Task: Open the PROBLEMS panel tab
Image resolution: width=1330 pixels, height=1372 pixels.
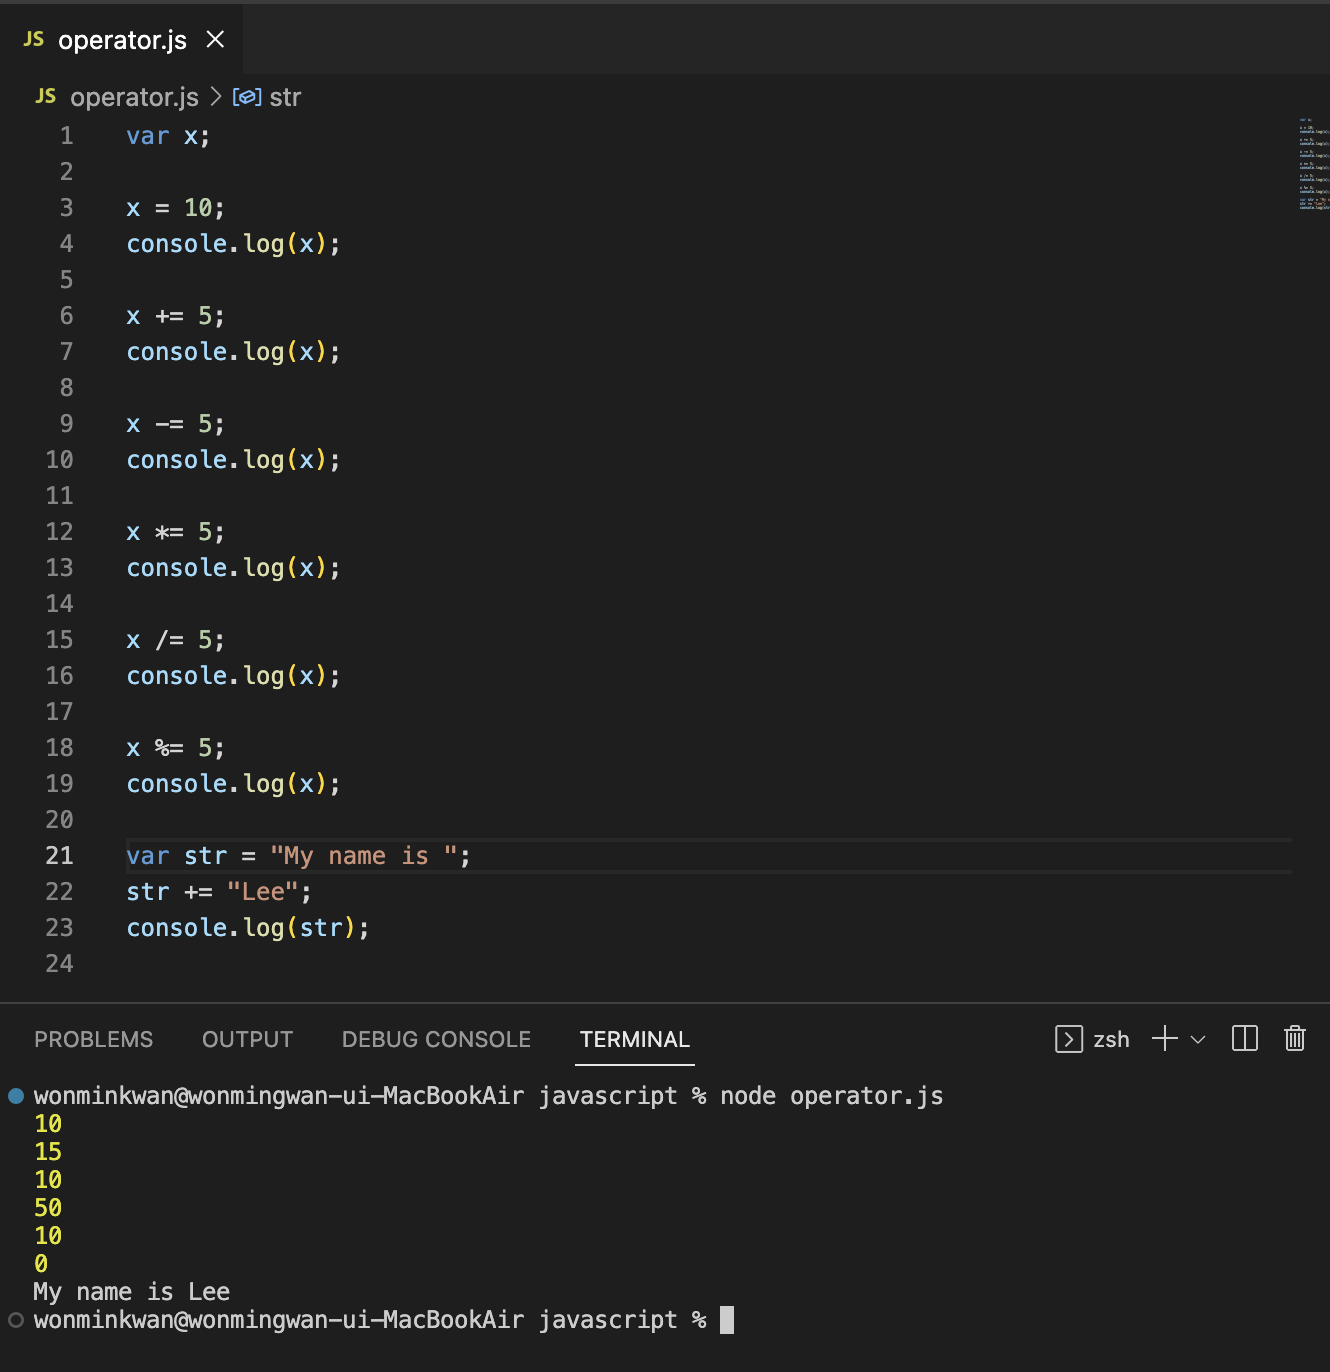Action: pos(94,1039)
